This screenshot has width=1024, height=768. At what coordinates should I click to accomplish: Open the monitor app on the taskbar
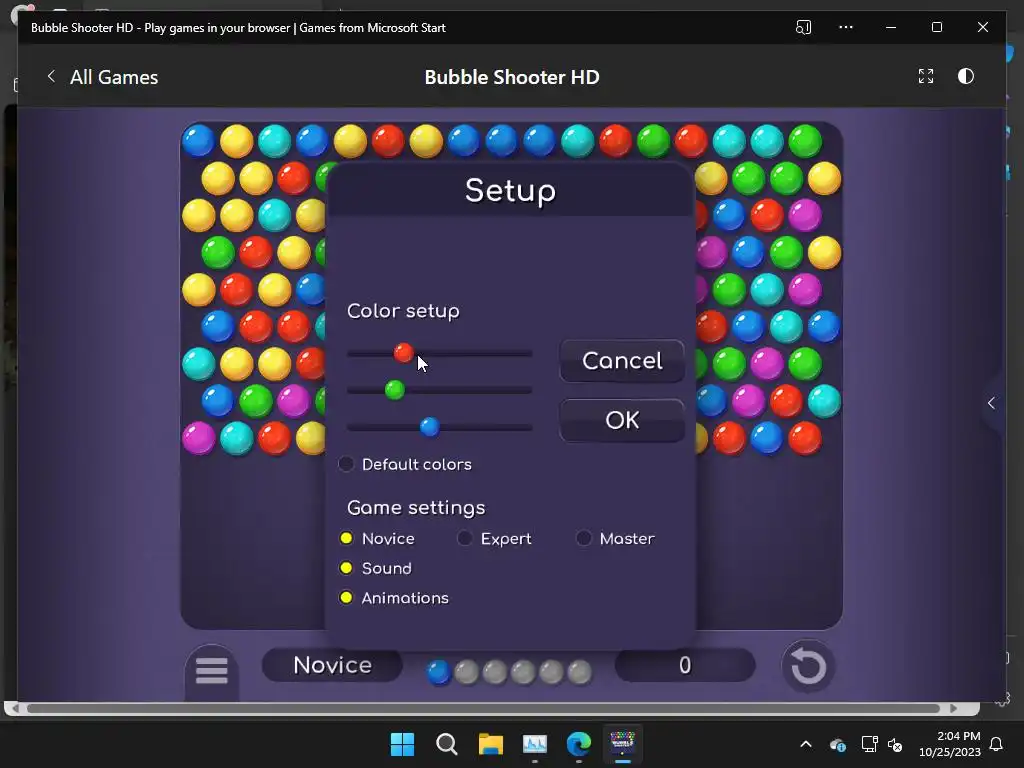535,744
